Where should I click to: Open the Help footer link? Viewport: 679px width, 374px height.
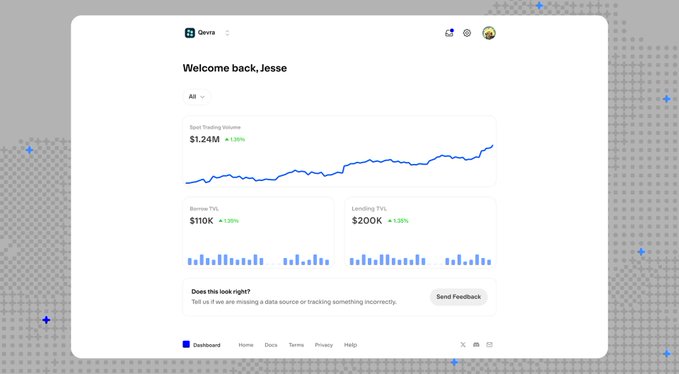pos(350,345)
